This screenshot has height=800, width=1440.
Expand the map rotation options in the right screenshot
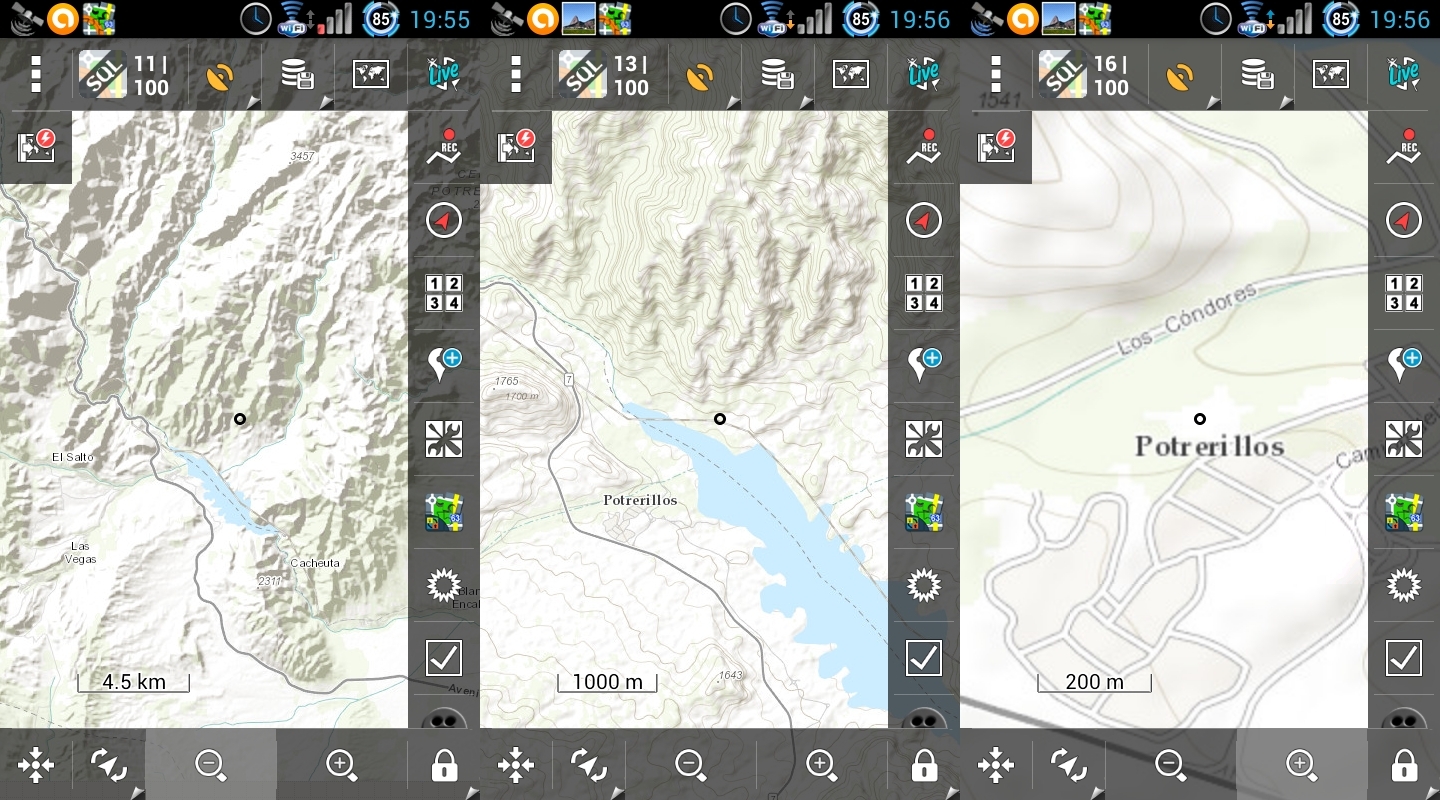tap(1070, 766)
